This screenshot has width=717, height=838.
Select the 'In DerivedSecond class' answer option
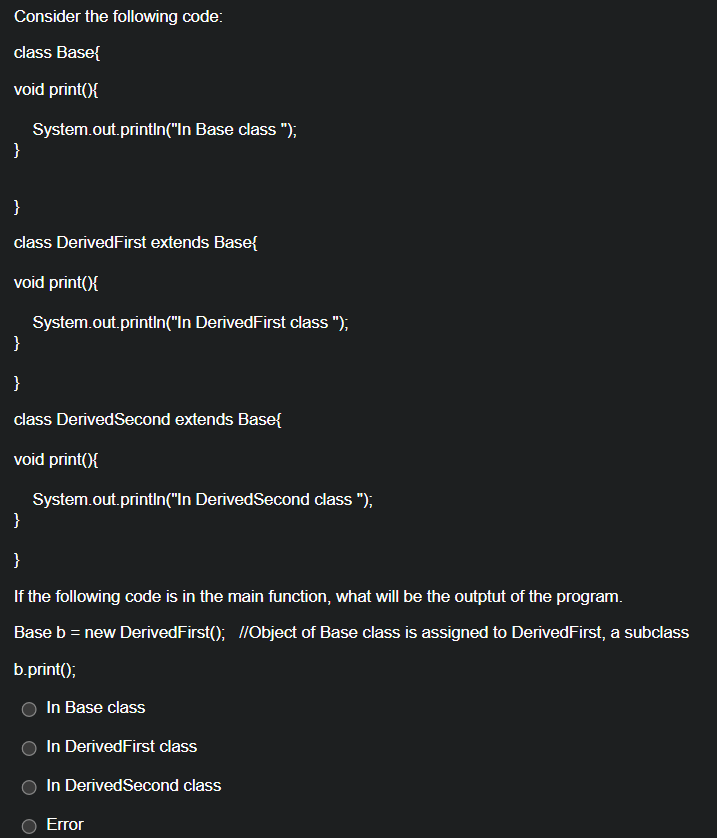pos(29,787)
